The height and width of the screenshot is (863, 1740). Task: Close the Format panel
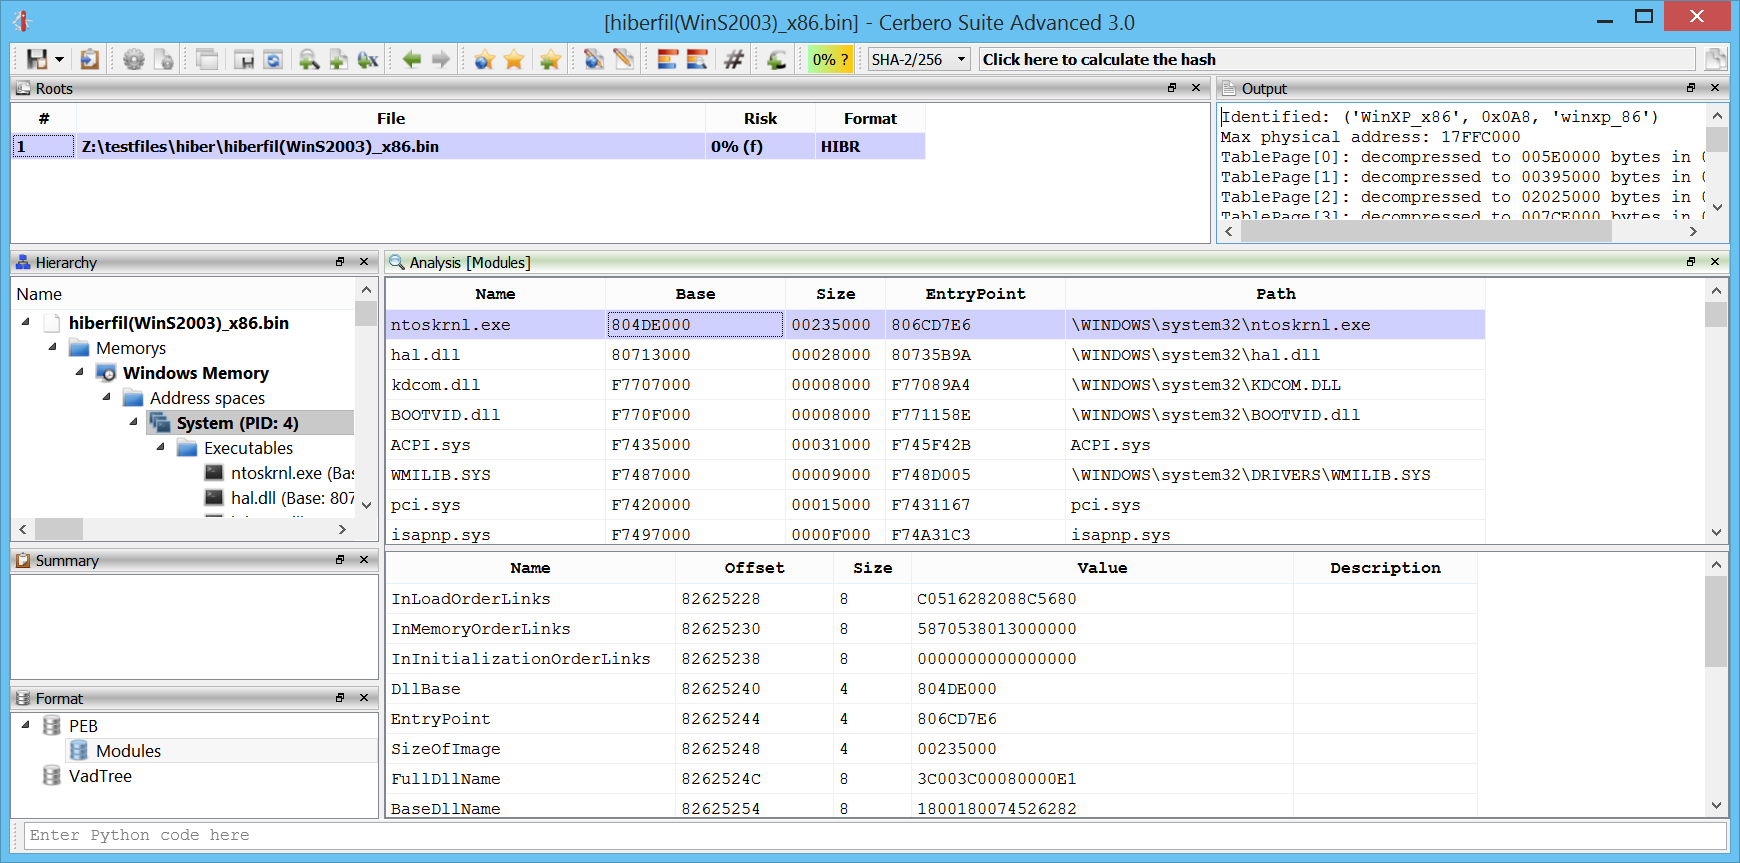click(x=364, y=698)
